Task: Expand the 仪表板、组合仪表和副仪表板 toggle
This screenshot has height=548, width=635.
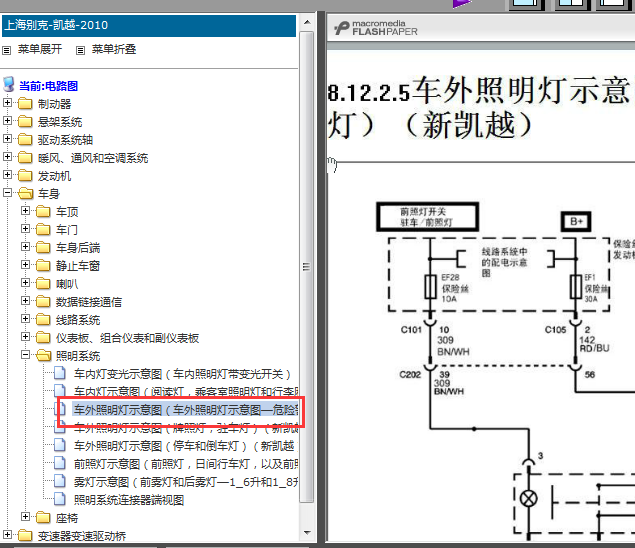Action: (25, 337)
